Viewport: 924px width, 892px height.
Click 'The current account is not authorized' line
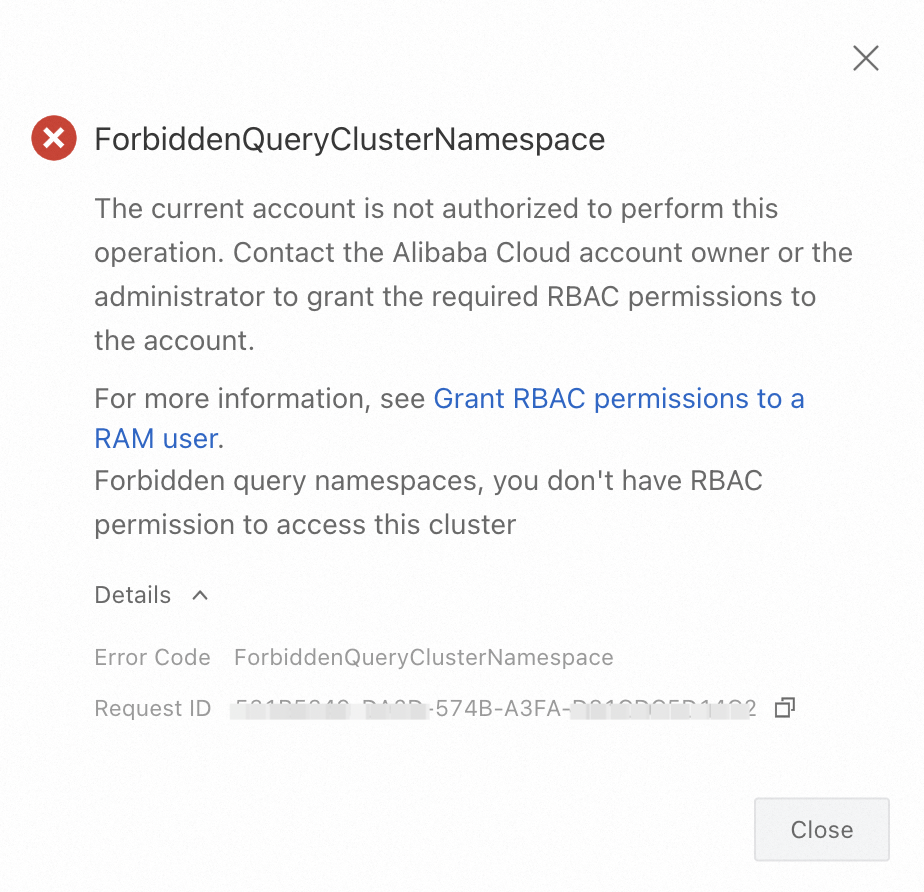[x=435, y=209]
